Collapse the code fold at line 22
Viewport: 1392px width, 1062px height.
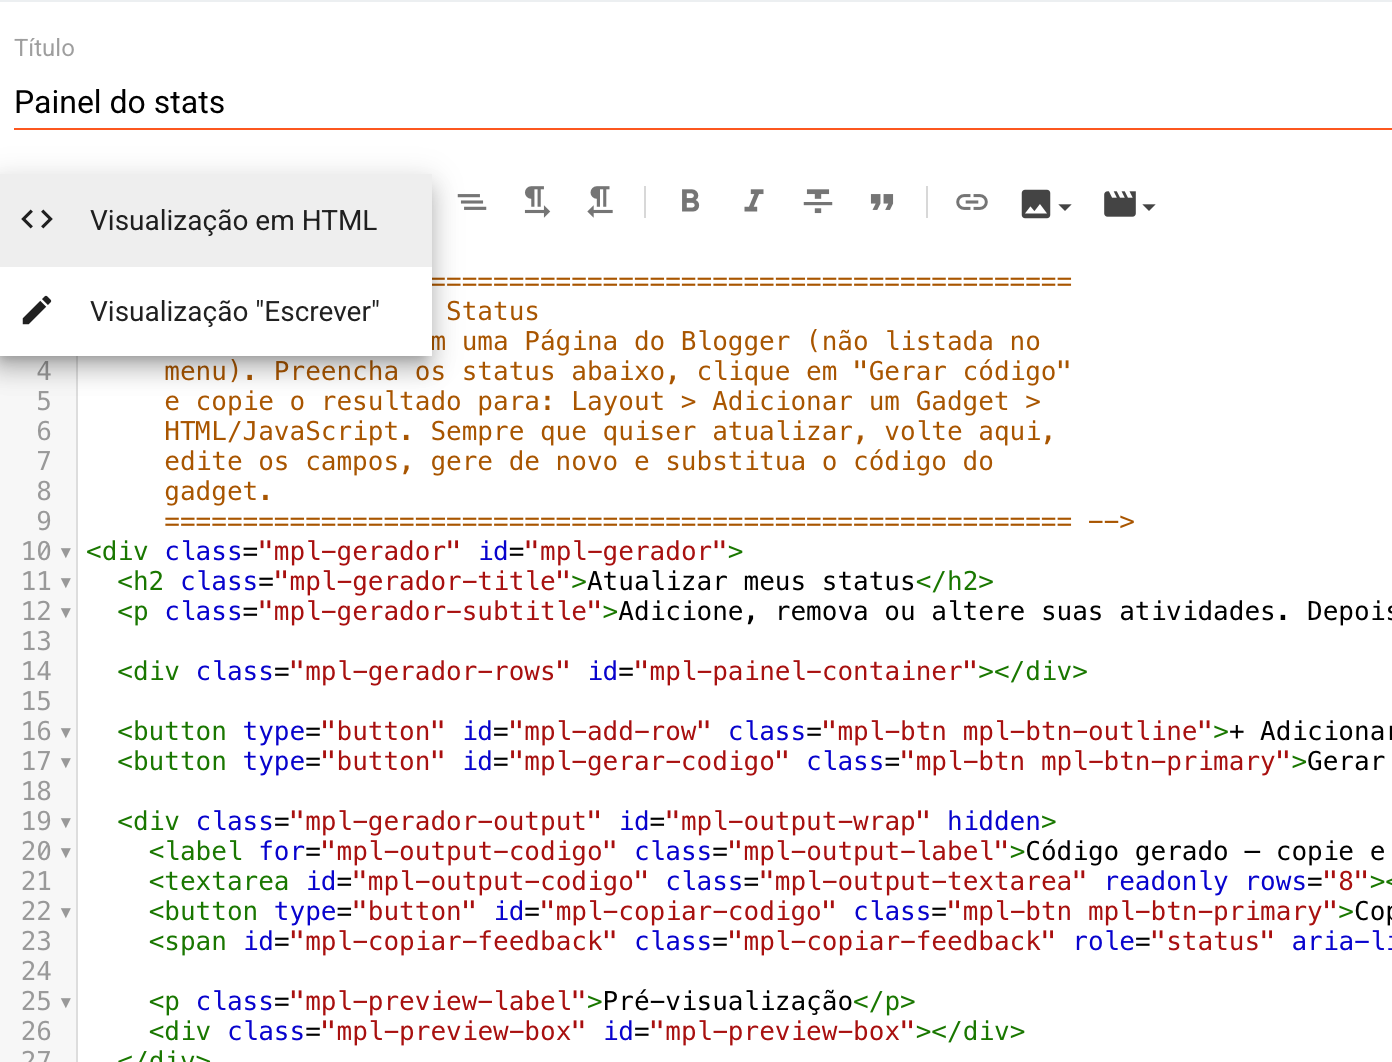(x=66, y=912)
